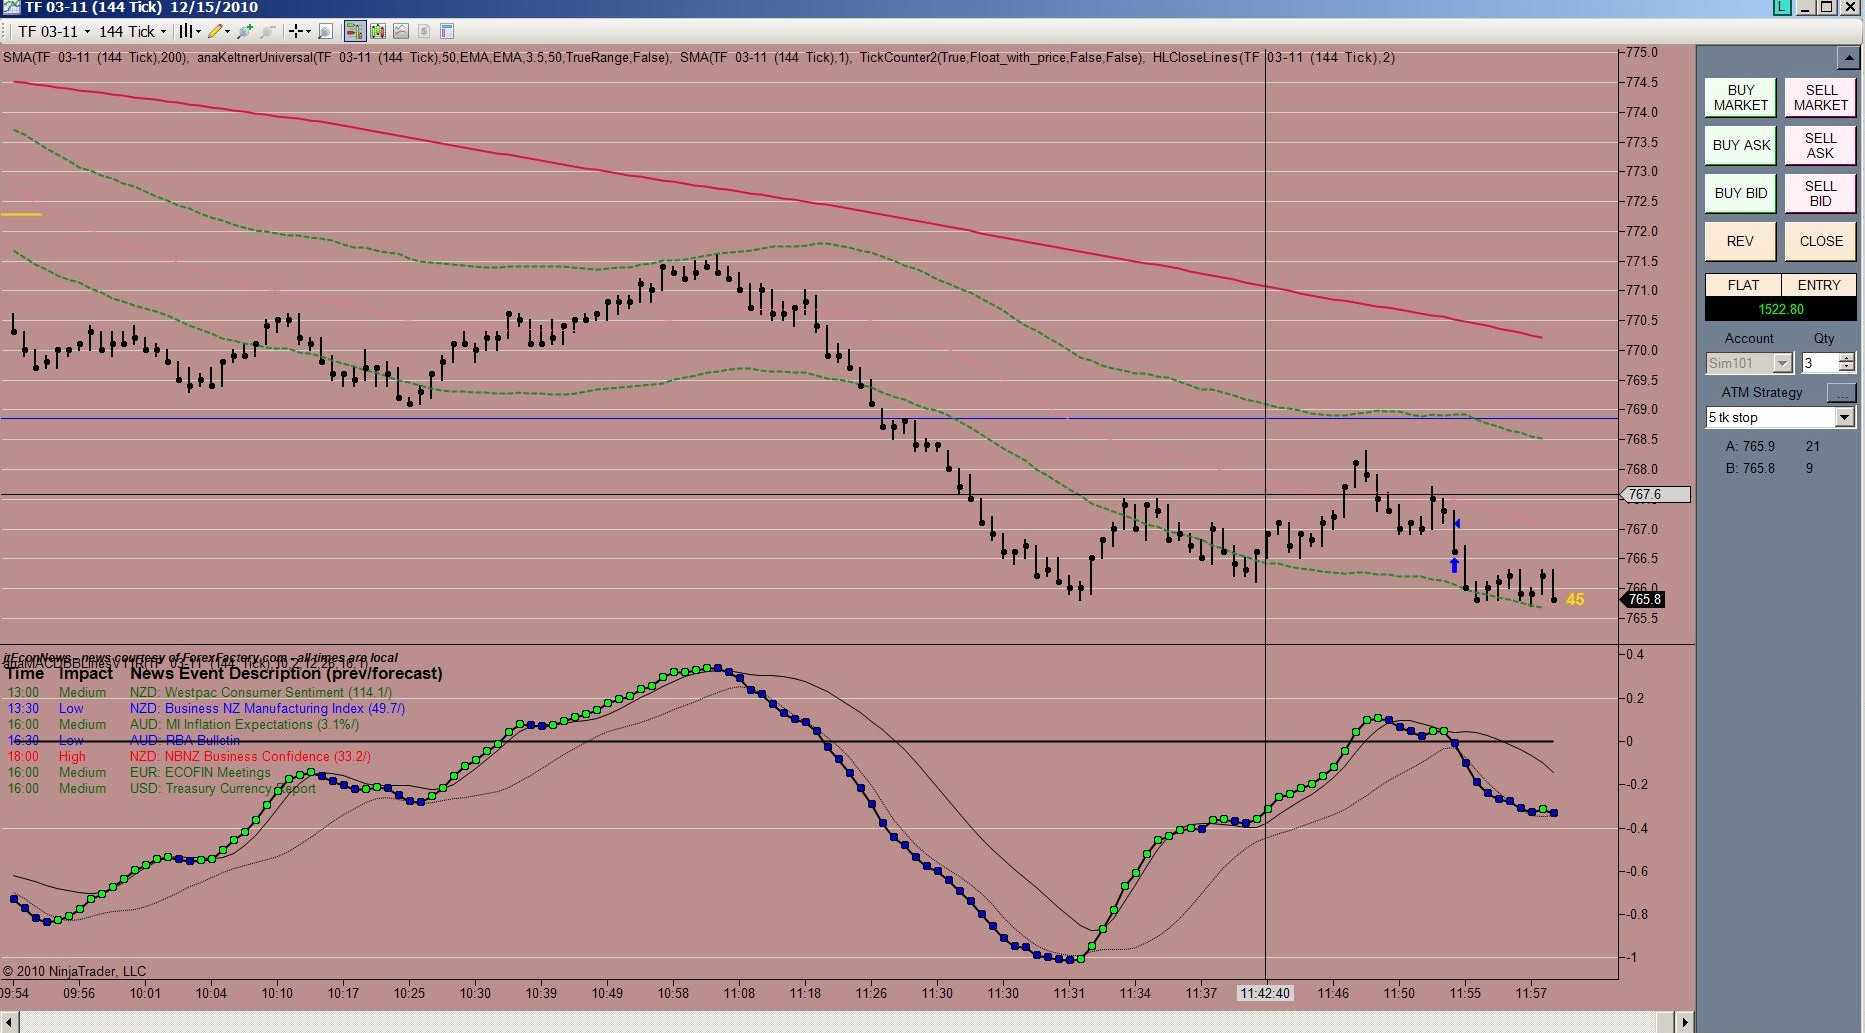
Task: Click the Business NZ Manufacturing Index row
Action: coord(206,708)
